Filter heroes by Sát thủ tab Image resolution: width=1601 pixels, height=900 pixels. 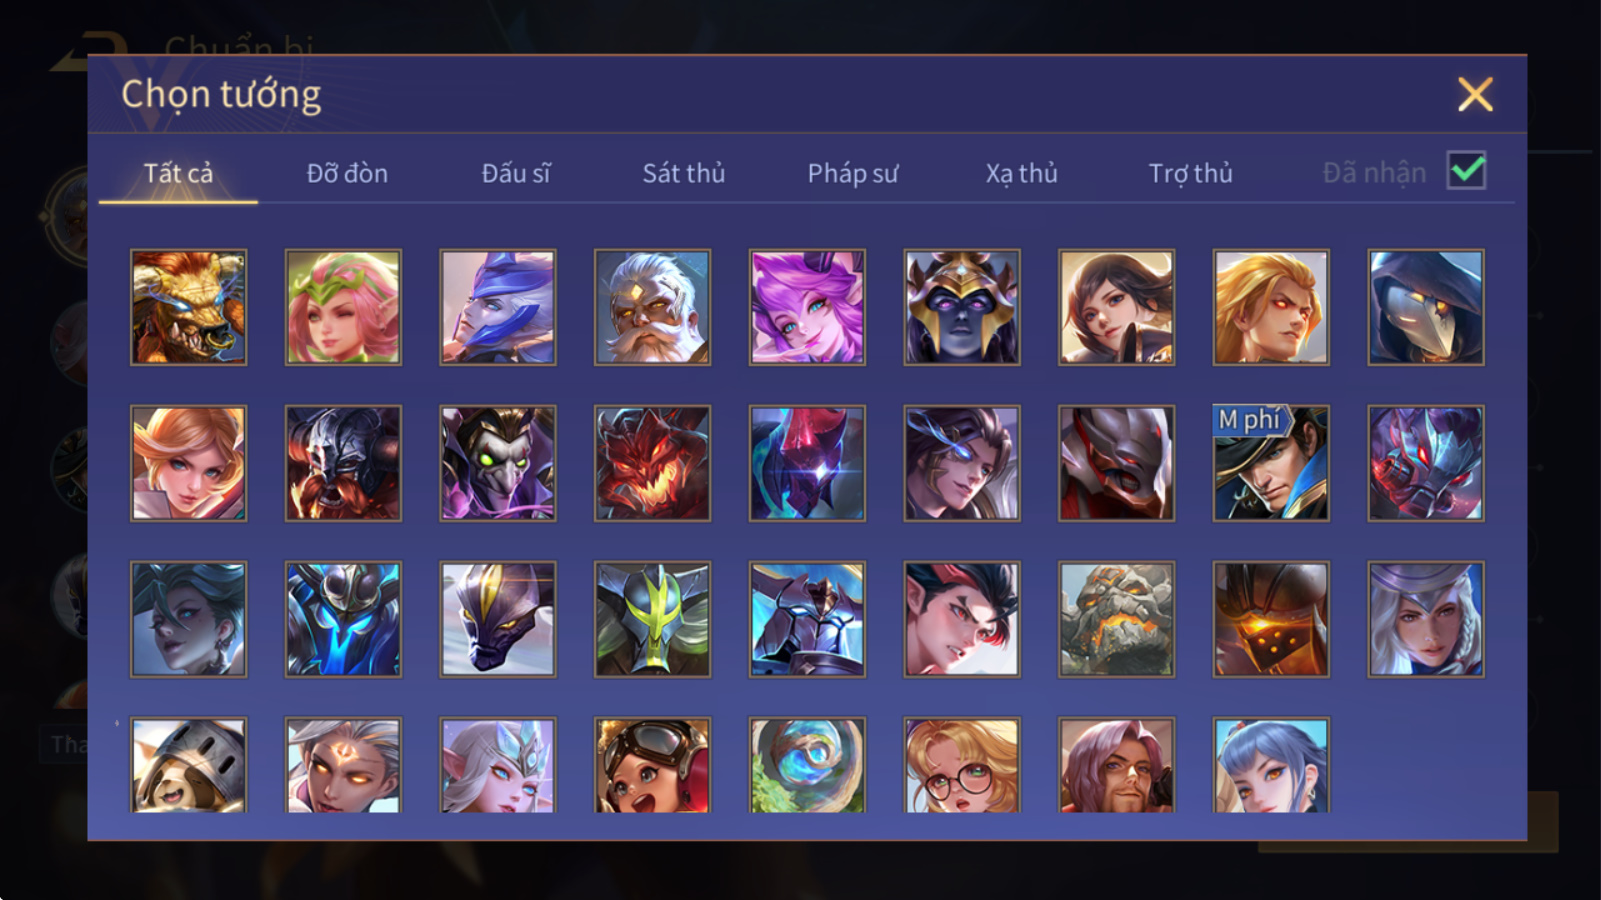click(x=684, y=173)
